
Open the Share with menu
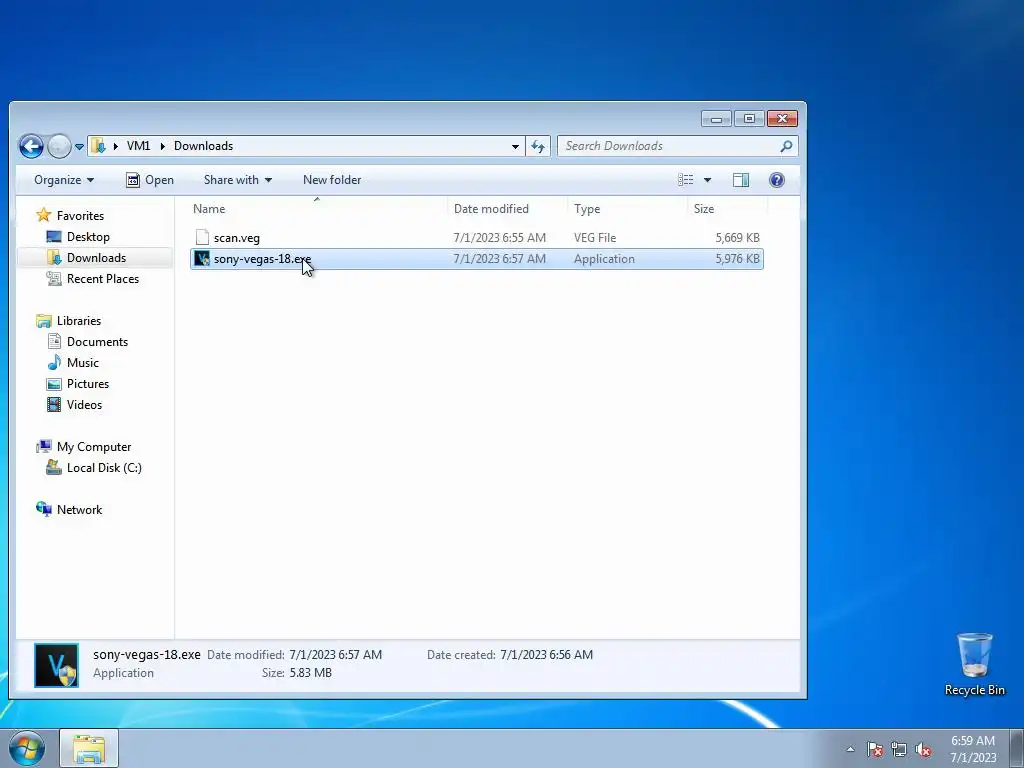pyautogui.click(x=238, y=180)
